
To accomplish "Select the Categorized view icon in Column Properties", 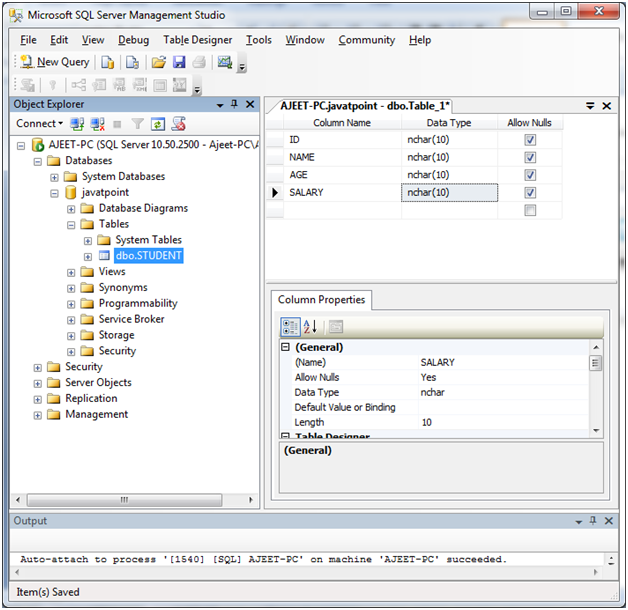I will (x=290, y=327).
